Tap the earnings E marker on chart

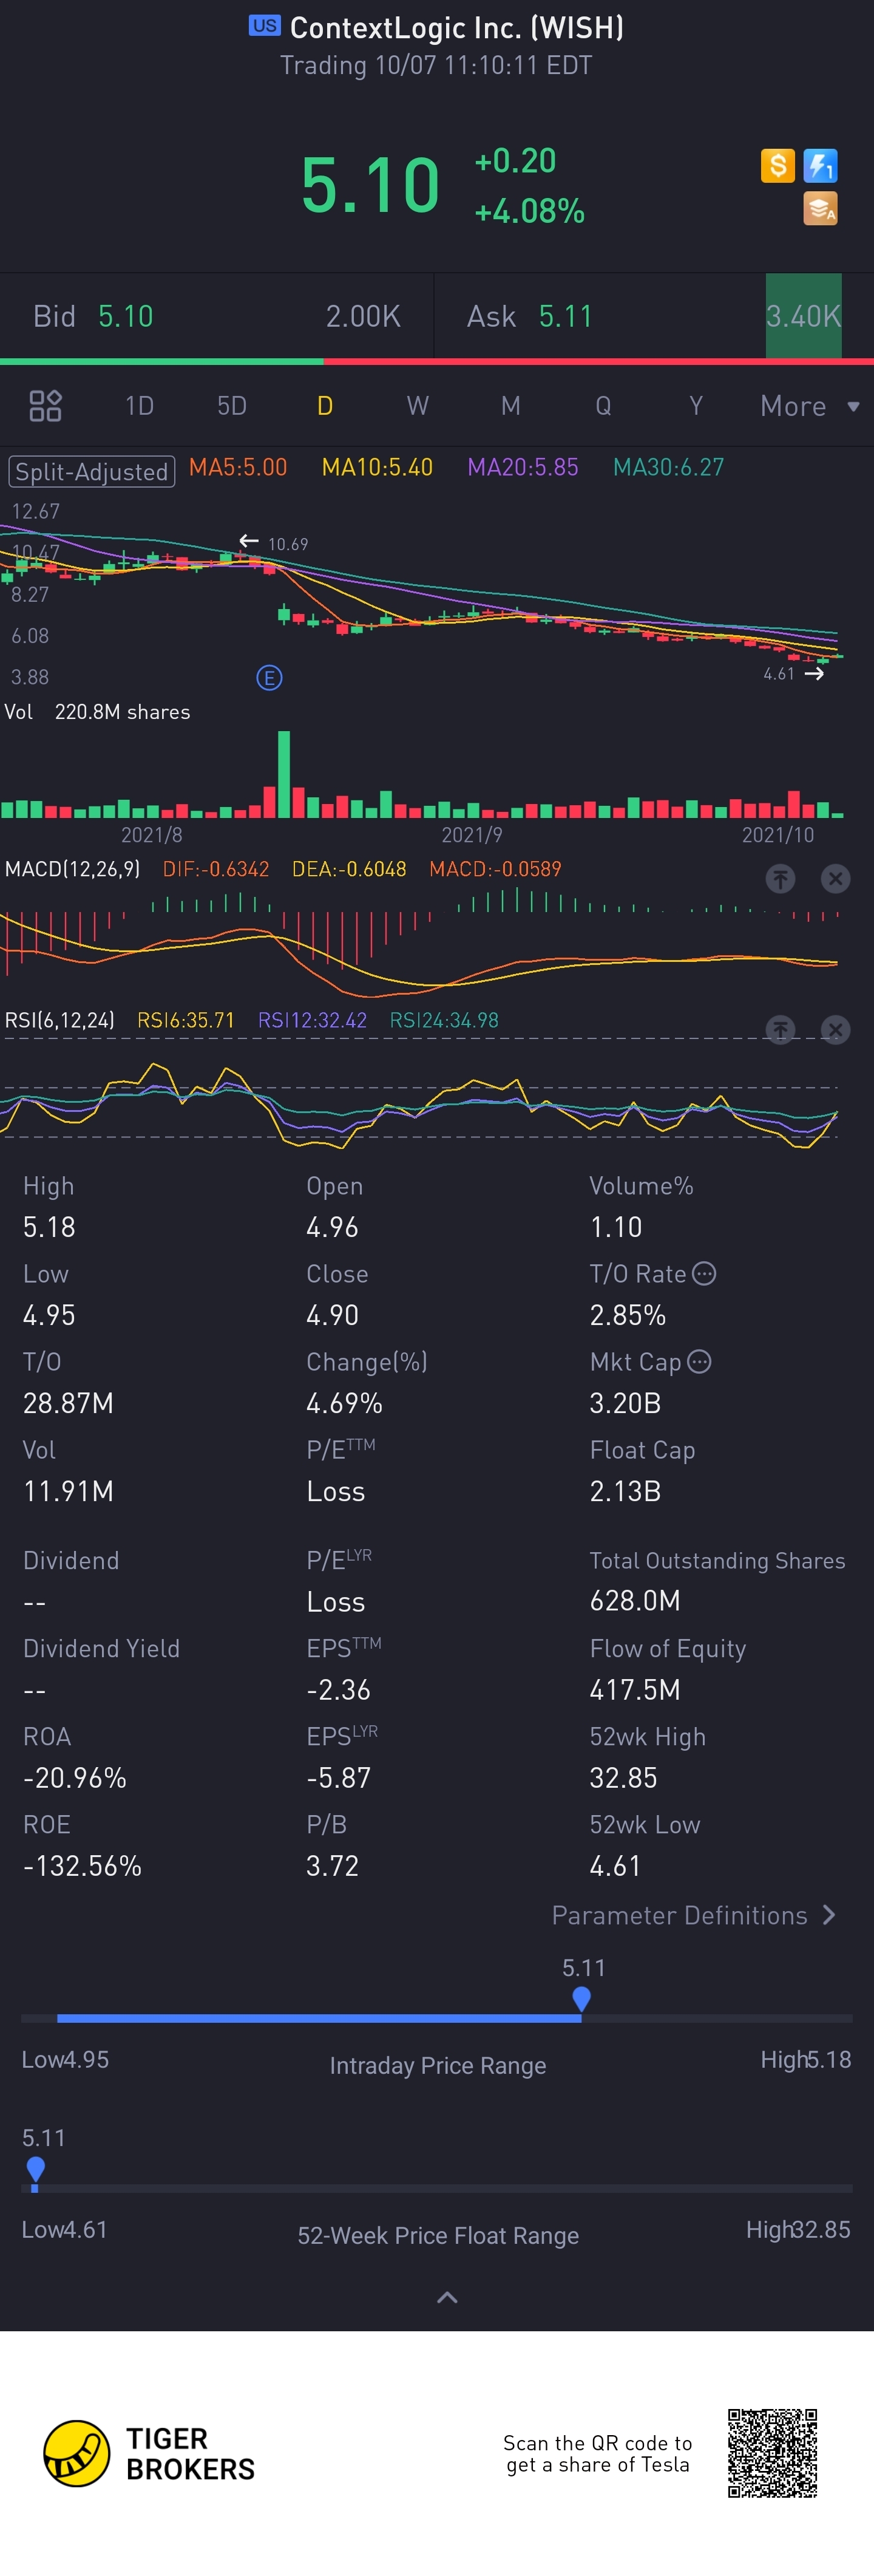pos(269,678)
